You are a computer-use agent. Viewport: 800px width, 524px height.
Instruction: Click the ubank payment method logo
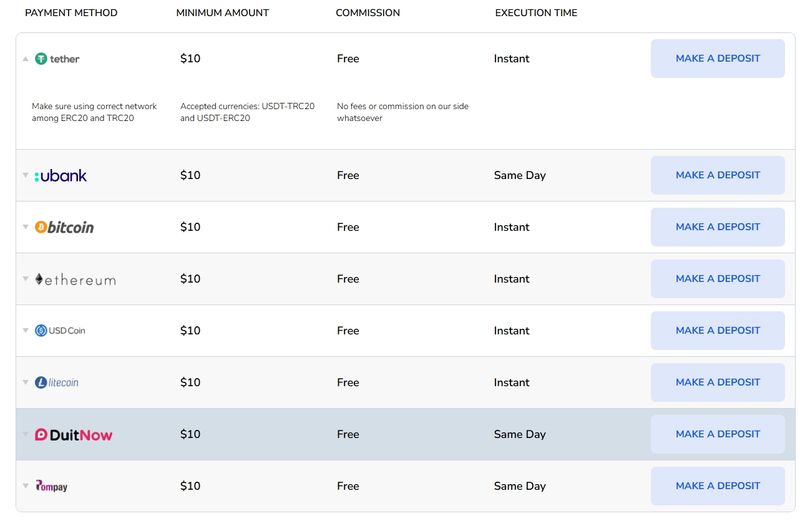[60, 176]
